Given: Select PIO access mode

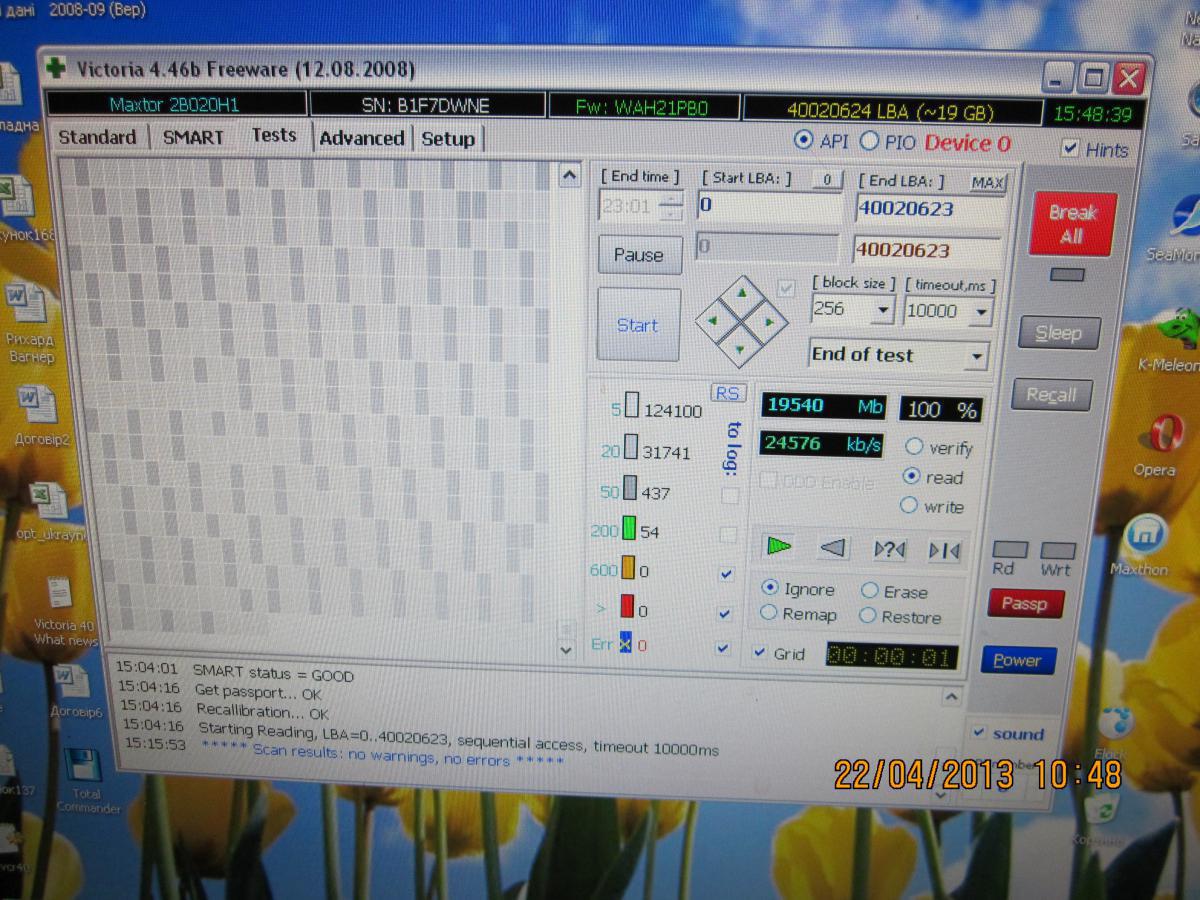Looking at the screenshot, I should click(x=869, y=142).
